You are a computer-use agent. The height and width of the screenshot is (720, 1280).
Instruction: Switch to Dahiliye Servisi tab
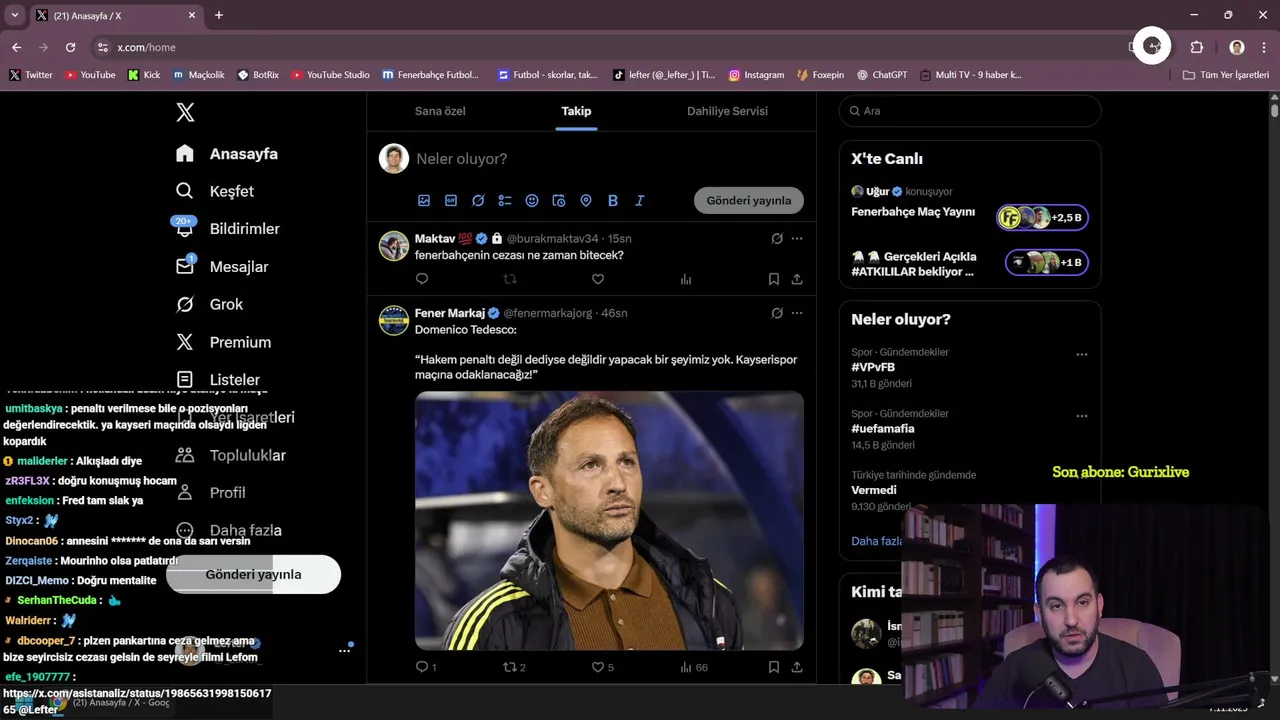pyautogui.click(x=727, y=111)
